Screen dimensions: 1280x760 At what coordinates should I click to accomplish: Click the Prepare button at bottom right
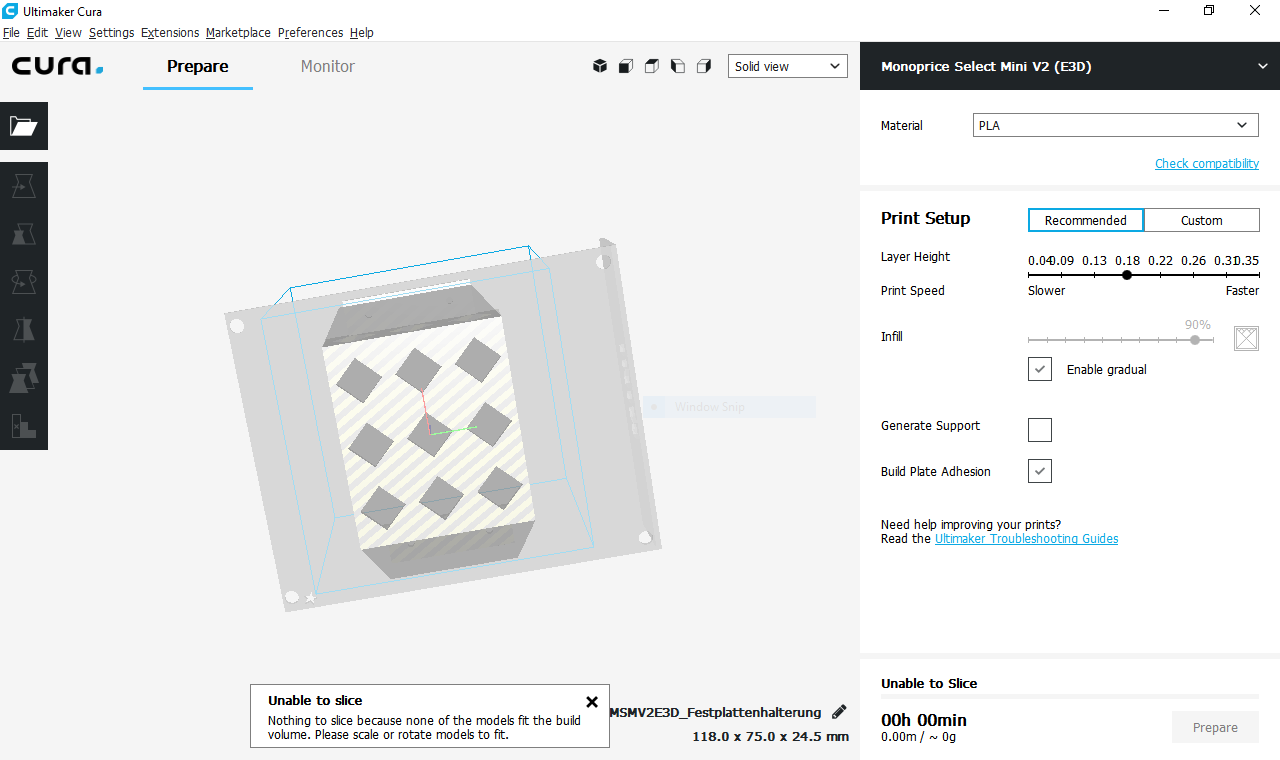coord(1215,727)
